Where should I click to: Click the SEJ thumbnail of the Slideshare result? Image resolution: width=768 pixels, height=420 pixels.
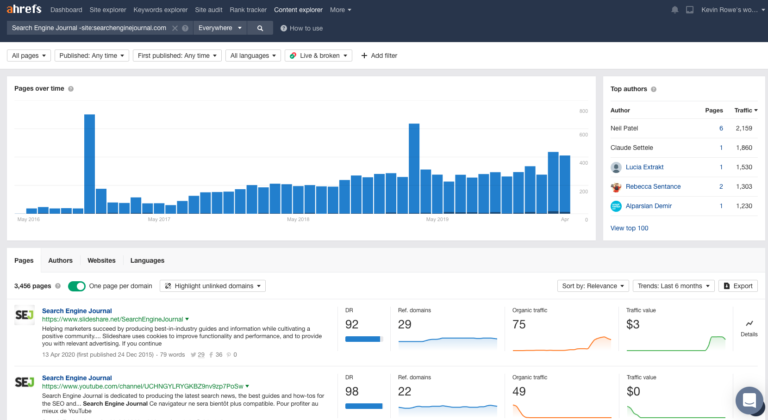coord(24,315)
